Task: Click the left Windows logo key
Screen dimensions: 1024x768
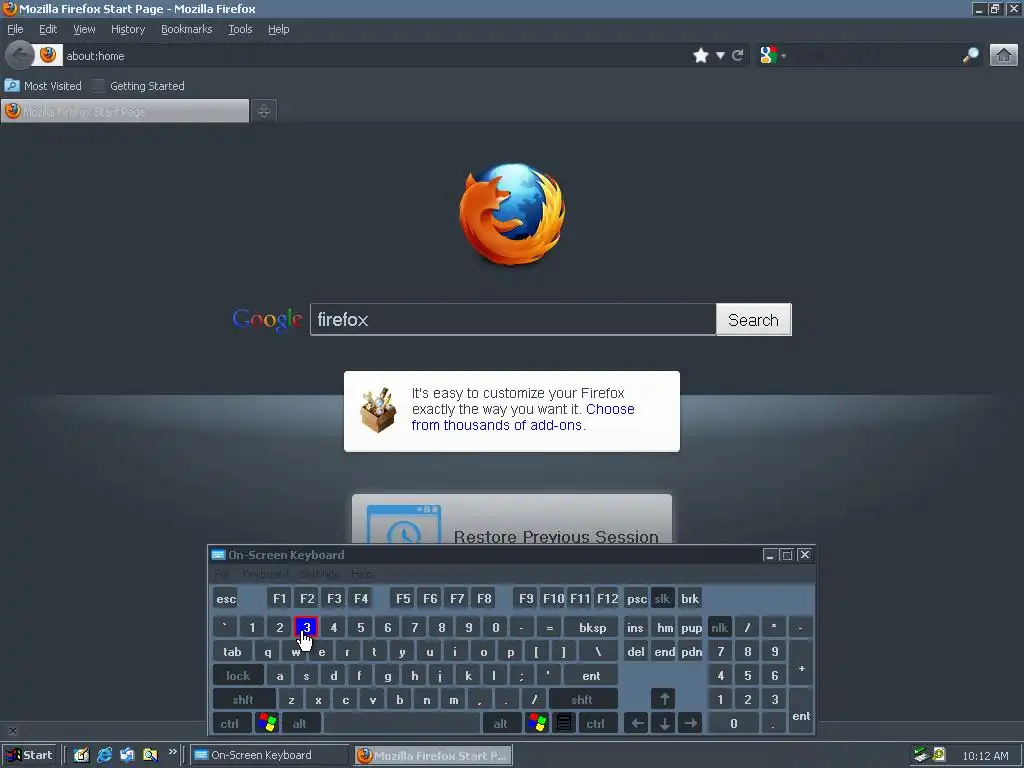Action: point(266,724)
